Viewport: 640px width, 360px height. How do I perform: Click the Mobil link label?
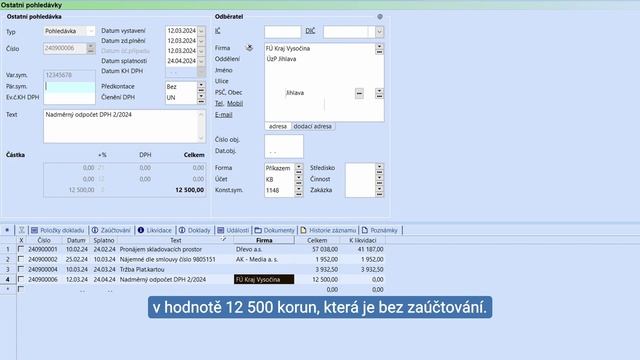(235, 104)
